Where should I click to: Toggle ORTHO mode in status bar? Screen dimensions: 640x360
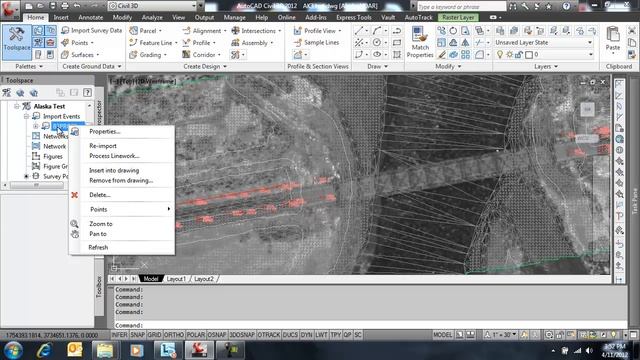174,335
